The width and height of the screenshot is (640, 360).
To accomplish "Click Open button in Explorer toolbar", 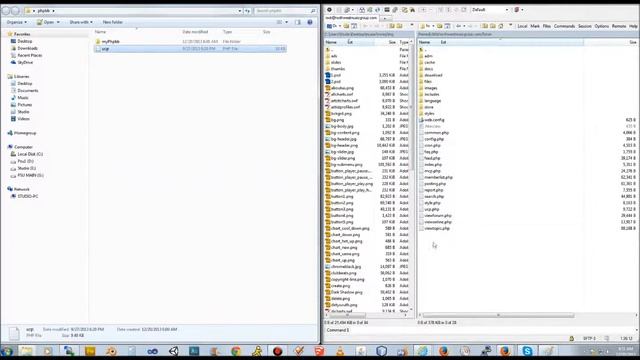I will pyautogui.click(x=48, y=22).
